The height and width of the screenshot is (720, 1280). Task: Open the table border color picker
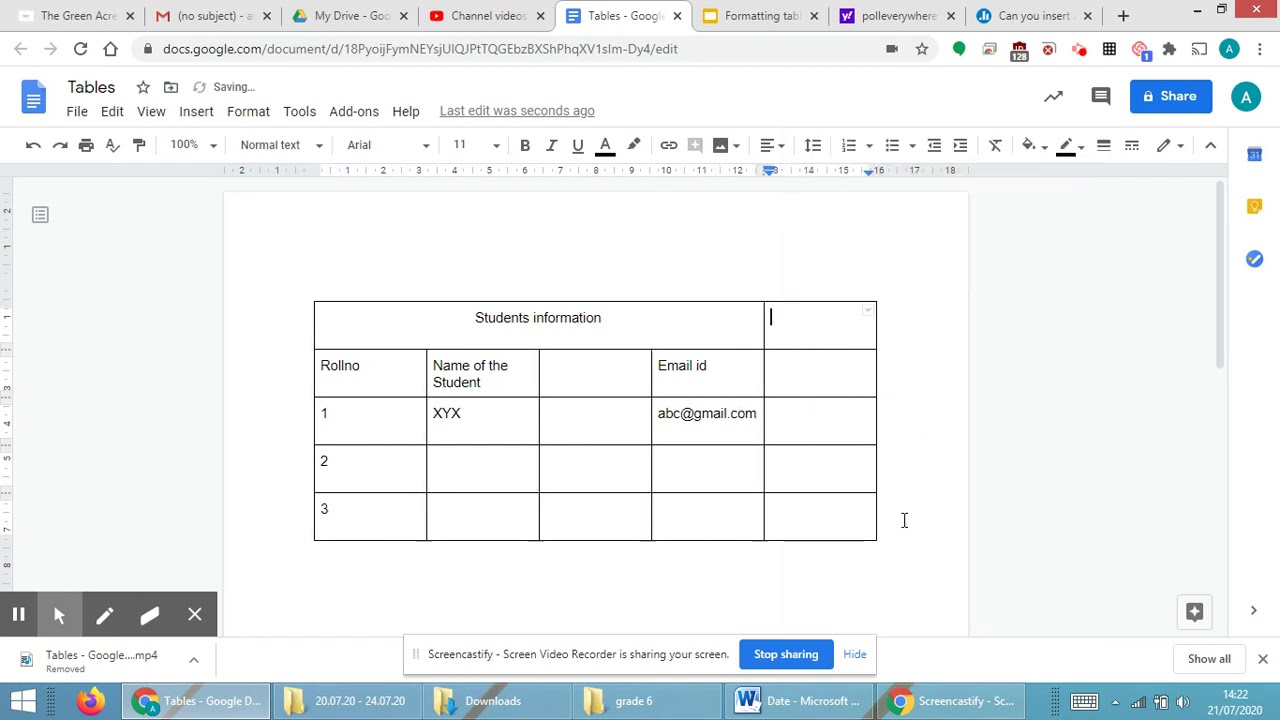pyautogui.click(x=1071, y=146)
